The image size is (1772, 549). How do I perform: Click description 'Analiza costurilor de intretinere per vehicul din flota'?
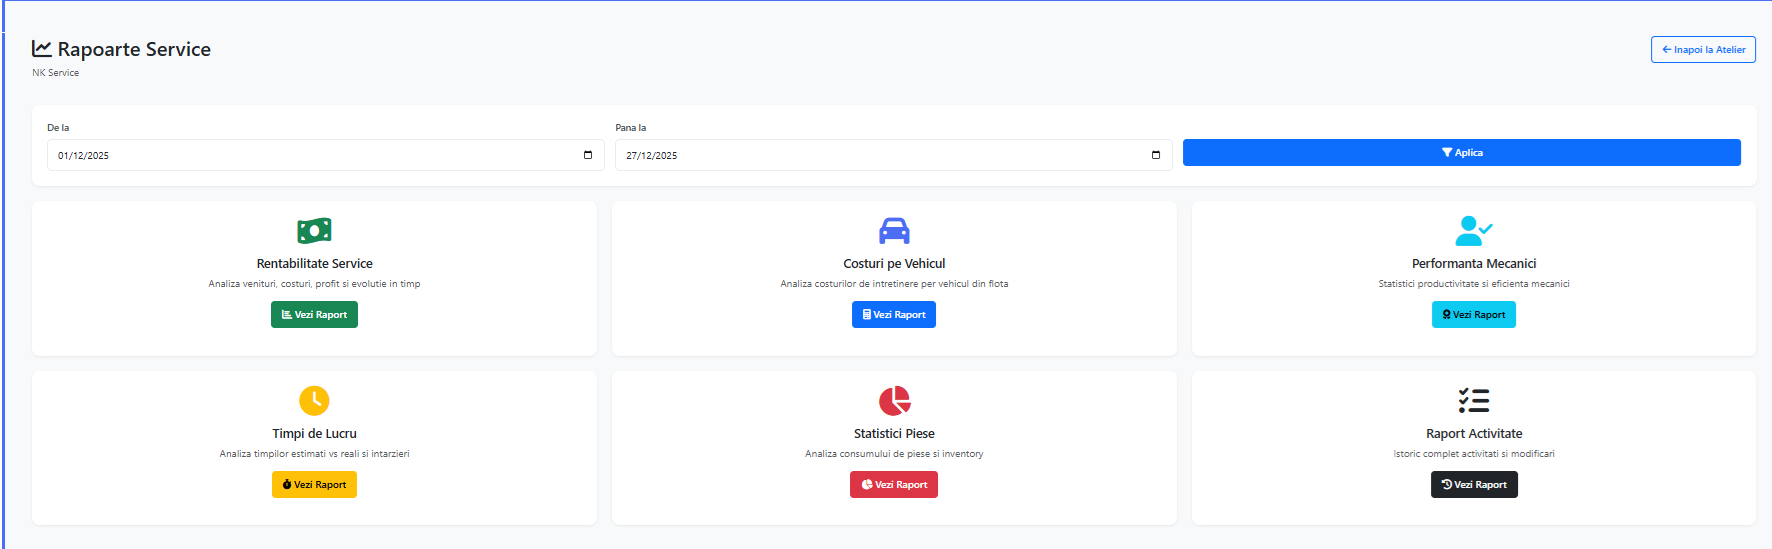[894, 284]
